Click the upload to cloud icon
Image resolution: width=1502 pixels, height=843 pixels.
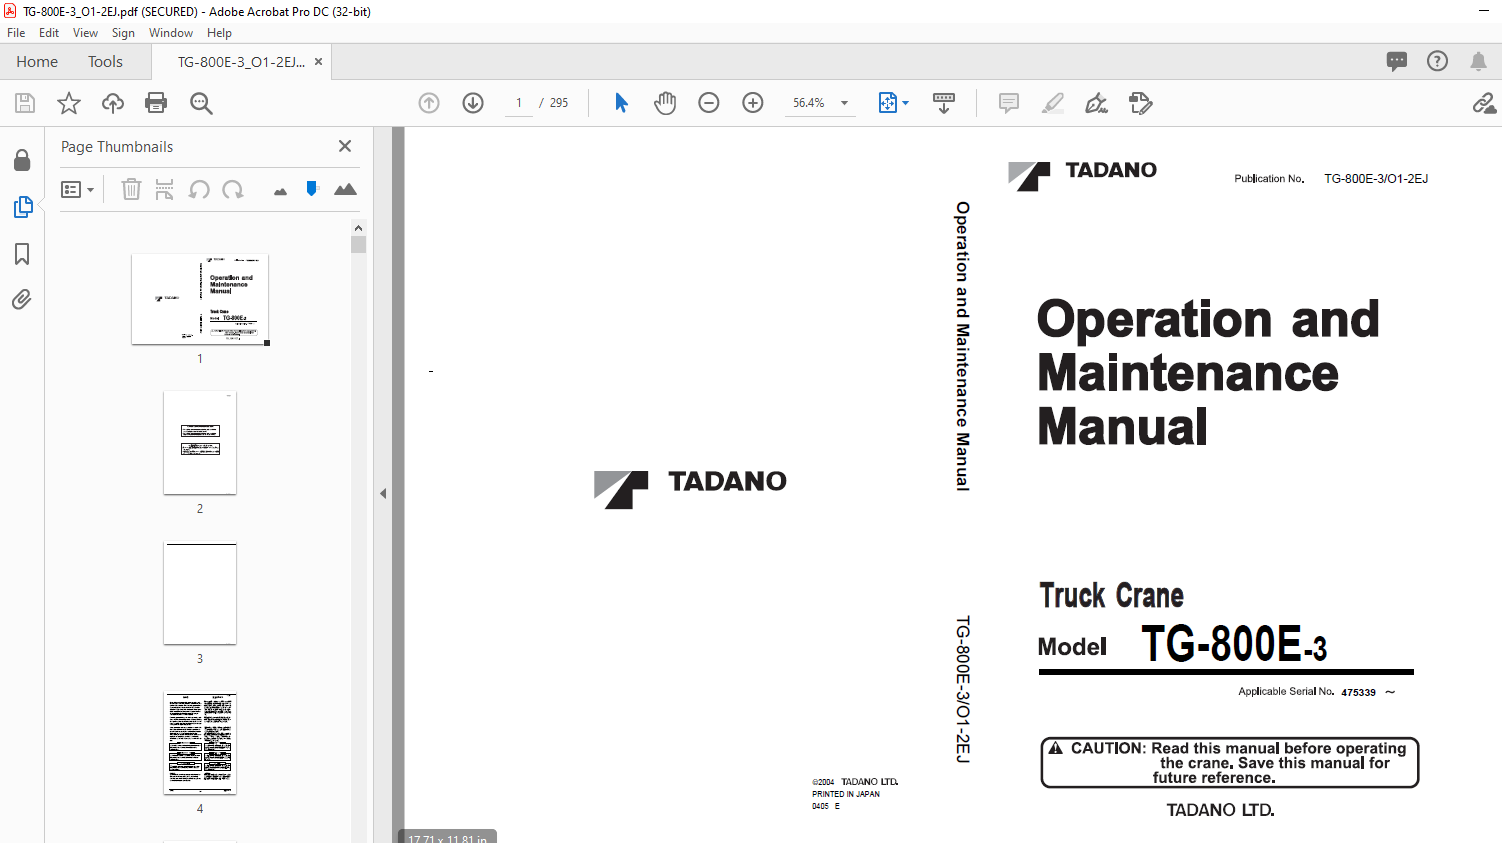click(x=113, y=103)
